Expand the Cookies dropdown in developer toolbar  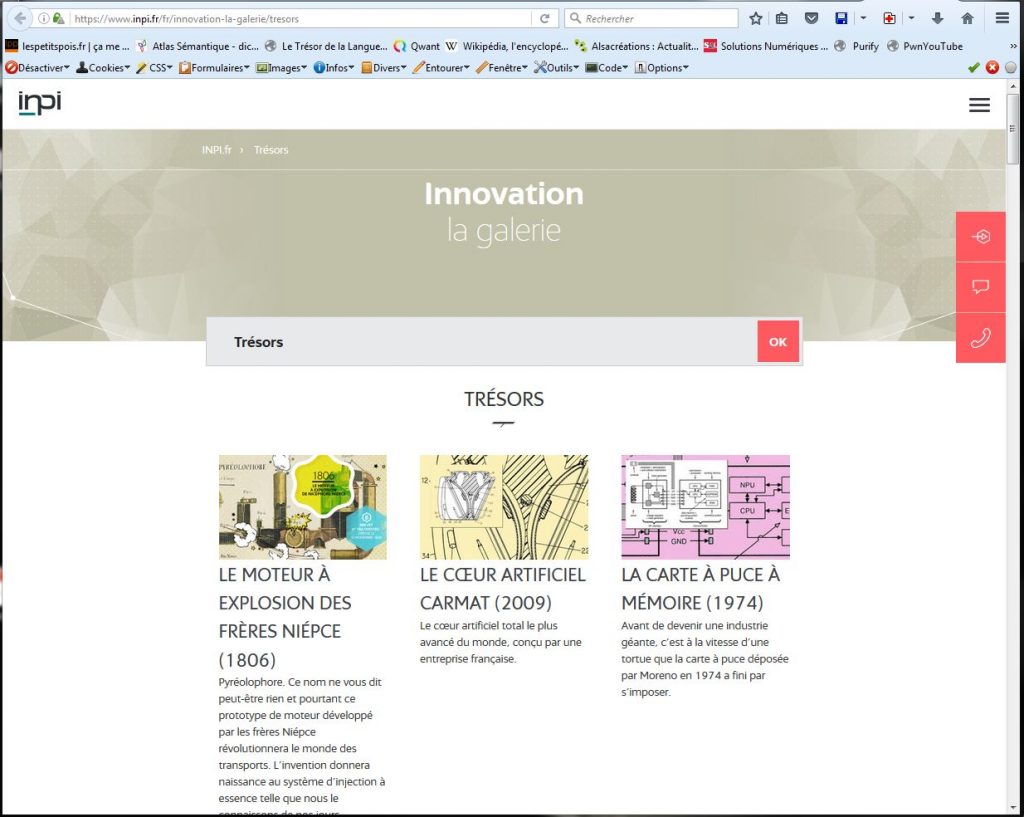103,67
